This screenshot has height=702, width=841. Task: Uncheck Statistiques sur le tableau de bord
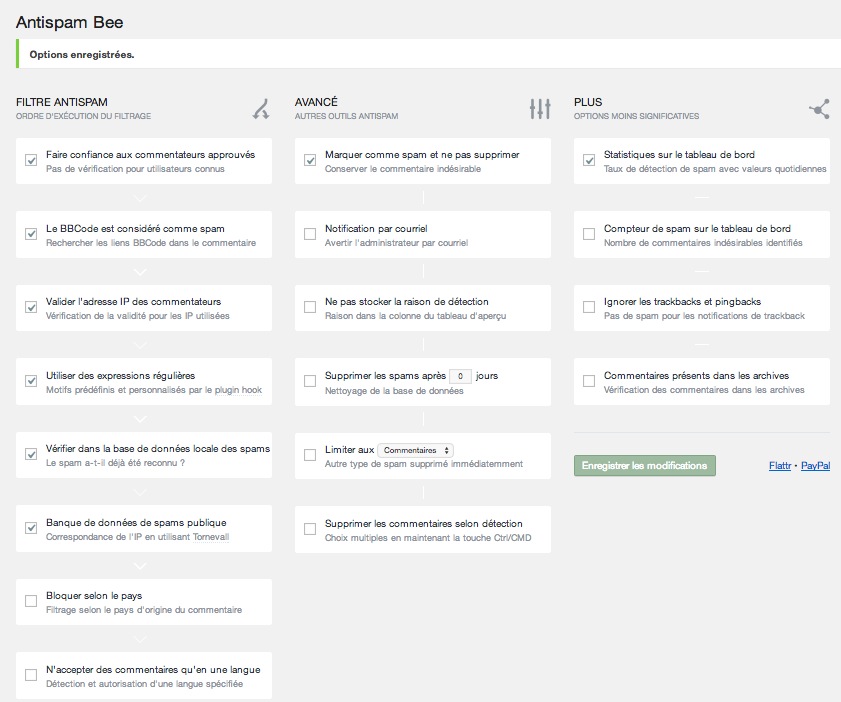(x=589, y=160)
